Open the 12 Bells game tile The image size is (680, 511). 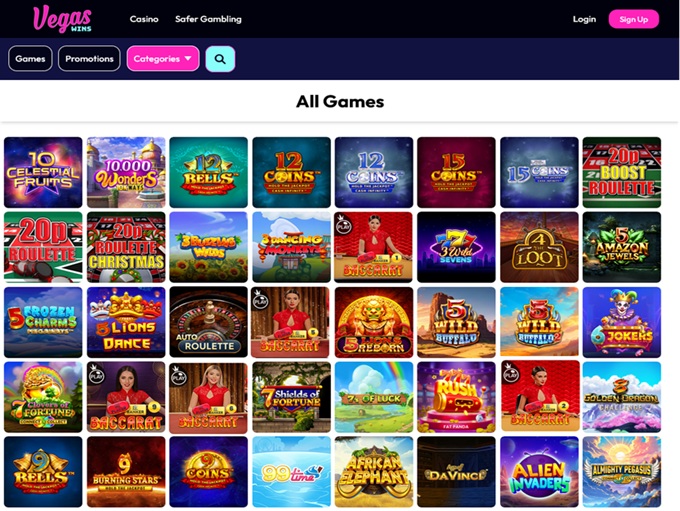click(x=209, y=172)
